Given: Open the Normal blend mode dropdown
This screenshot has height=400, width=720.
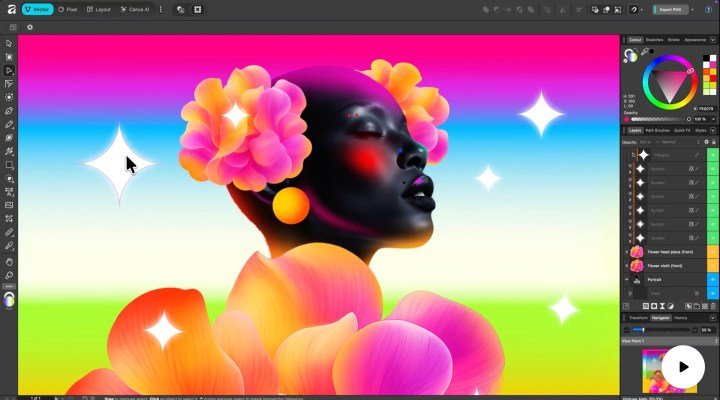Looking at the screenshot, I should [x=677, y=142].
